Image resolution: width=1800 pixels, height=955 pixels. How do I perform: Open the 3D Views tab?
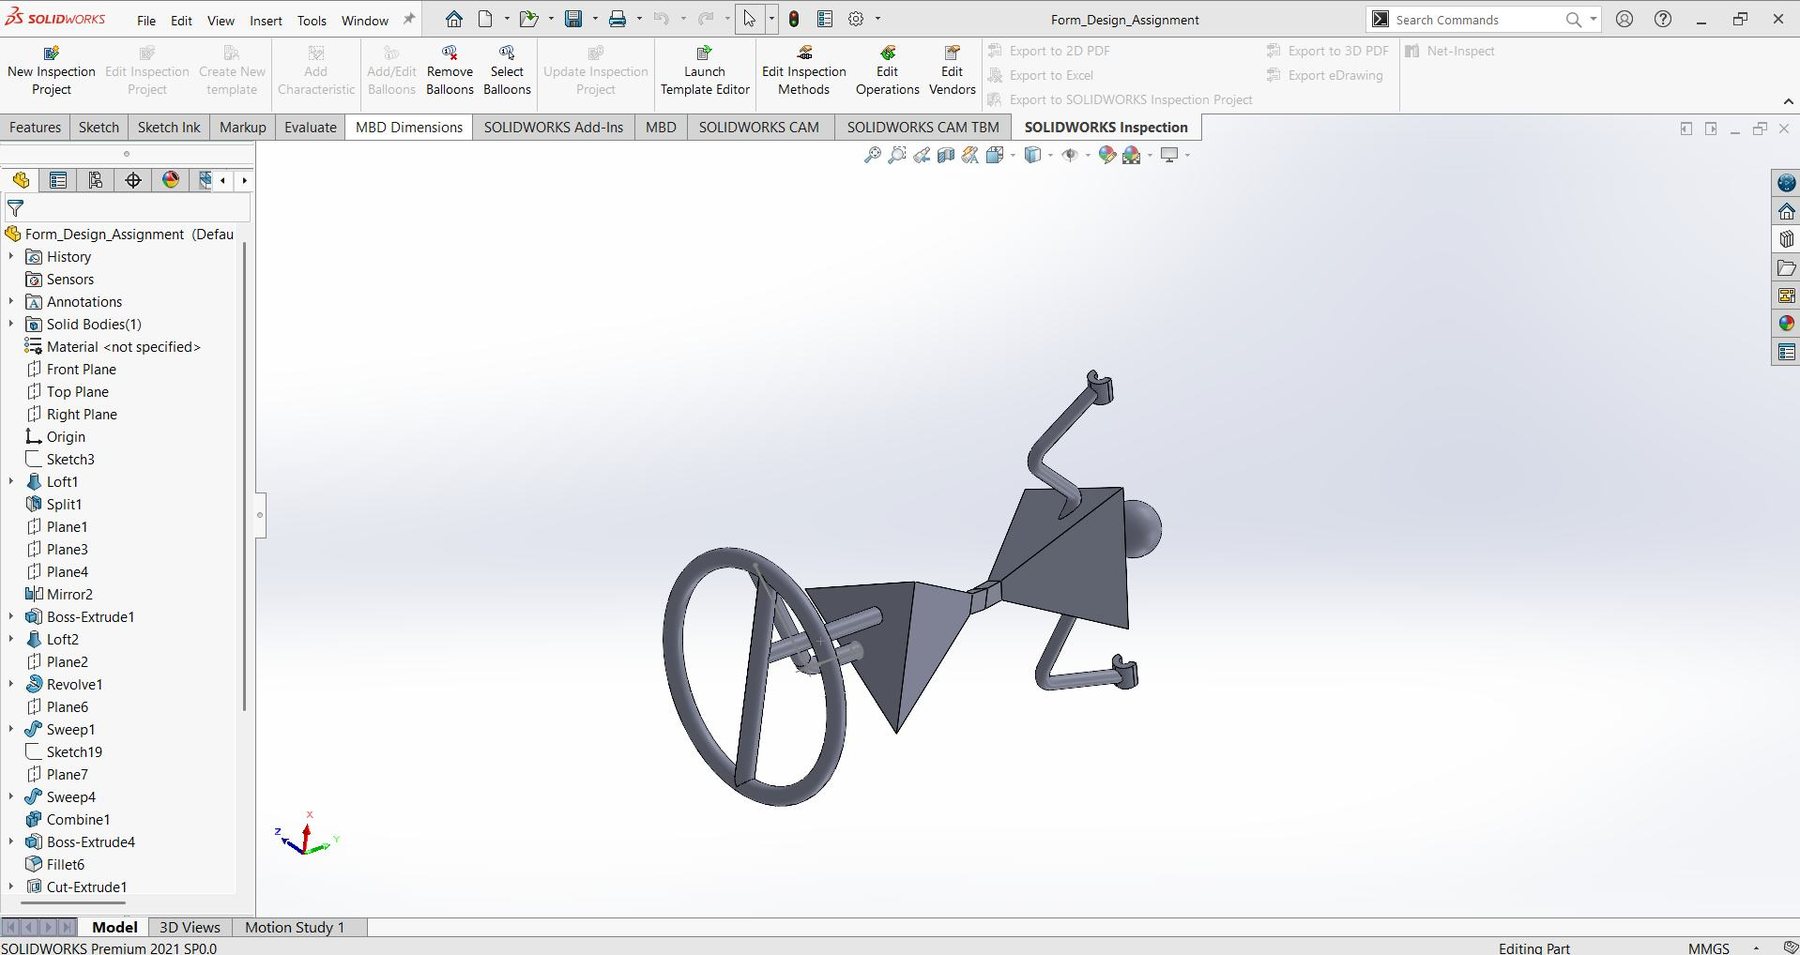click(190, 927)
